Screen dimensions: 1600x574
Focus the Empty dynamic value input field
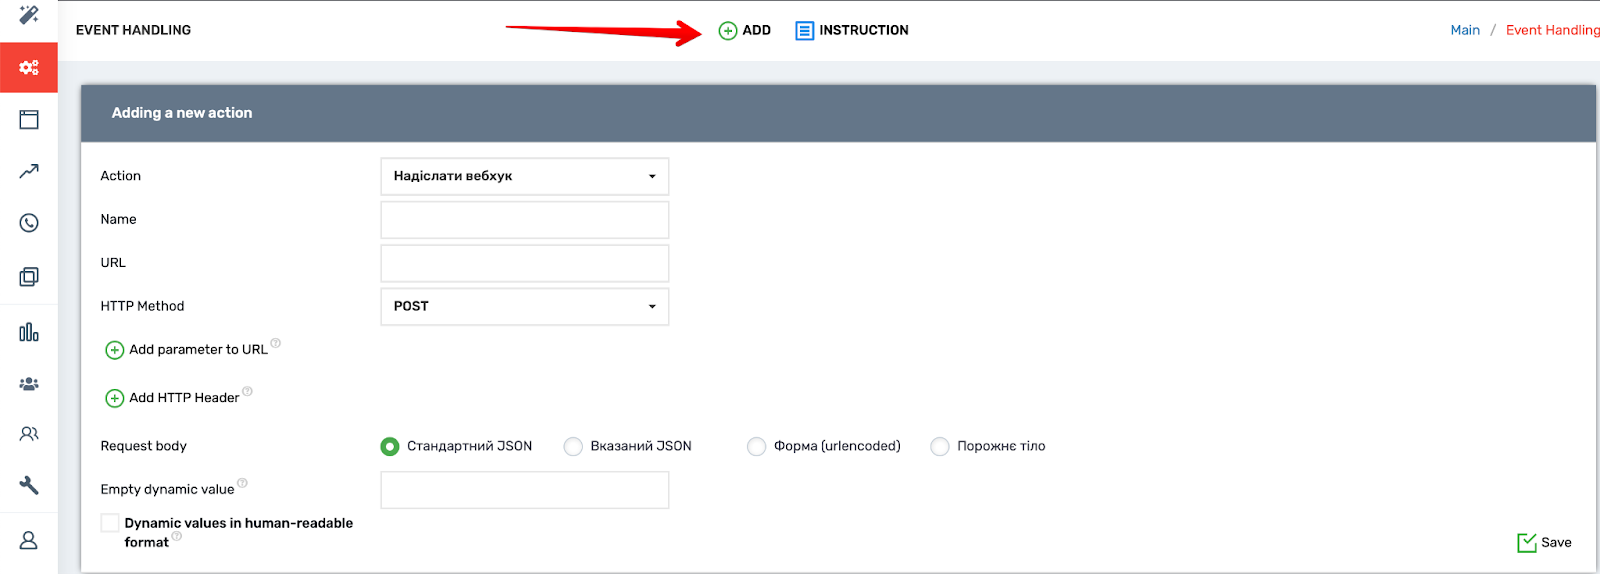coord(525,490)
